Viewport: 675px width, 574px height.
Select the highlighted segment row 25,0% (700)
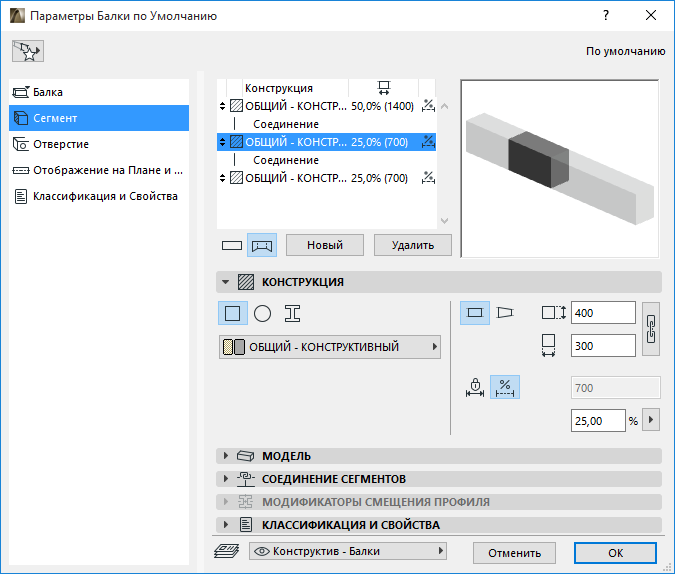point(326,142)
